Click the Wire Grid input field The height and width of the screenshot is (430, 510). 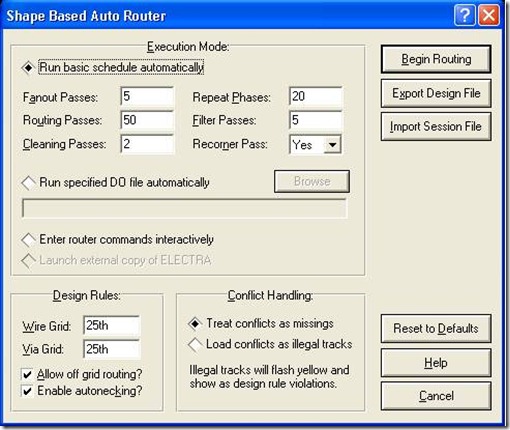pos(111,325)
